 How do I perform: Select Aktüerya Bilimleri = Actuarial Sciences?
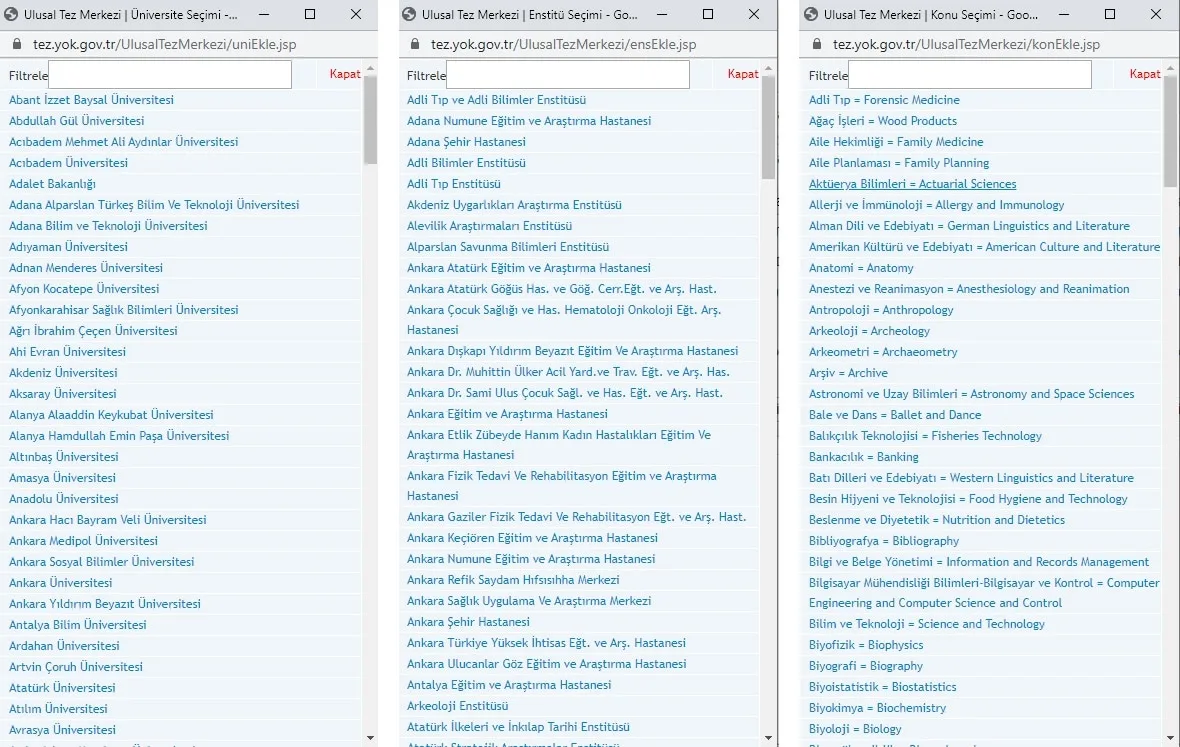pos(912,184)
